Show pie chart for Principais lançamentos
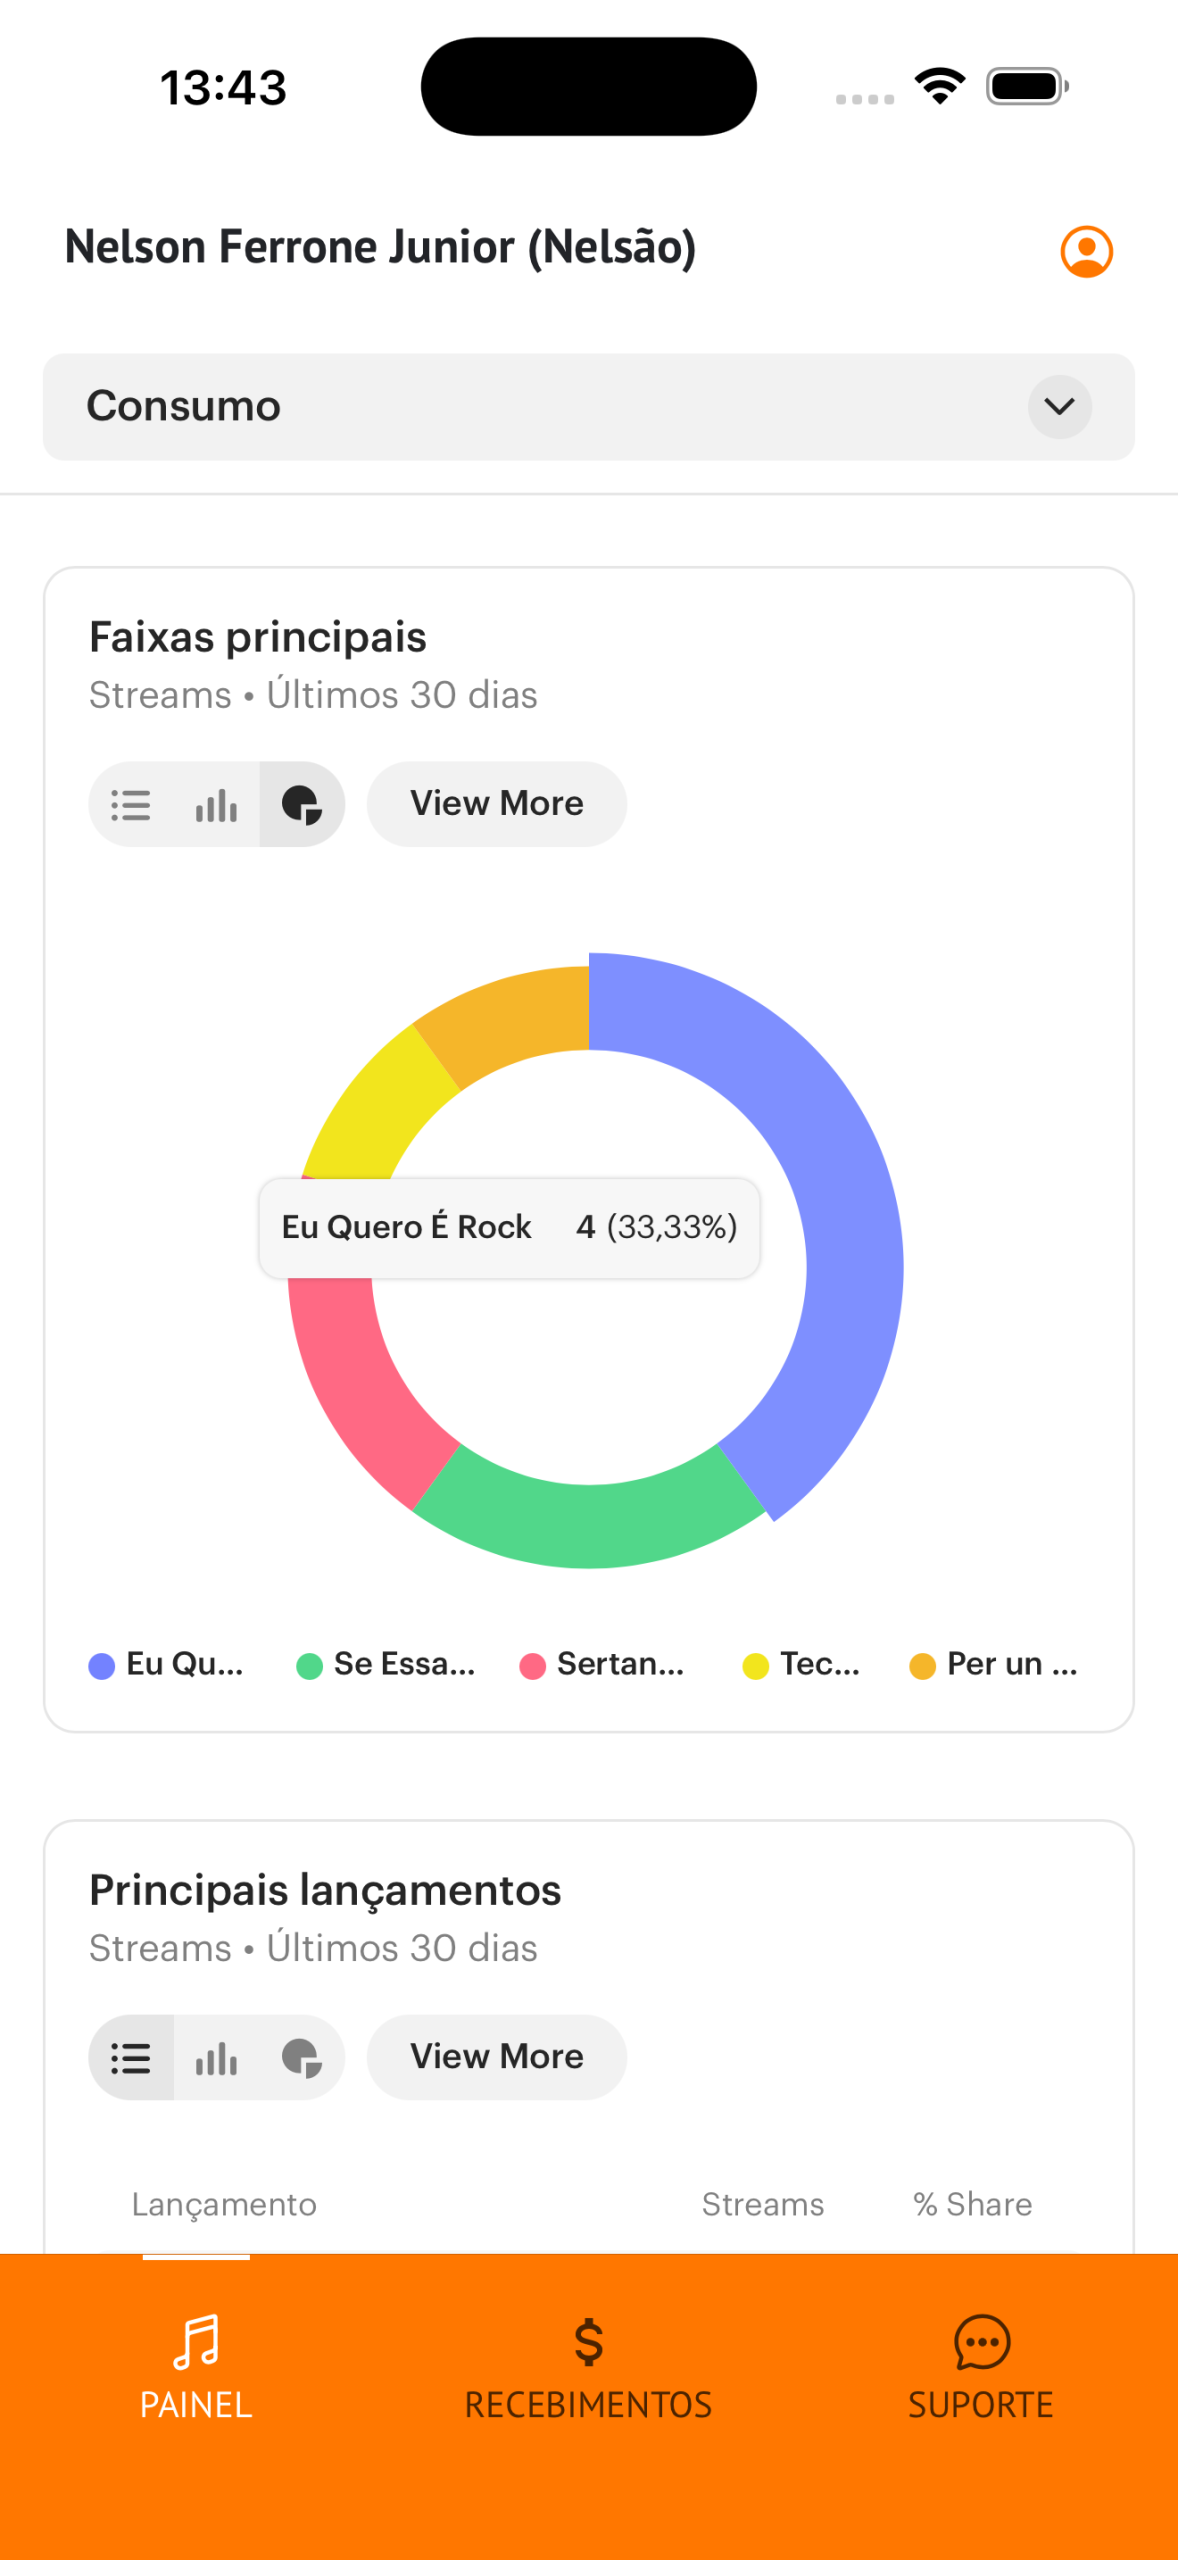Viewport: 1178px width, 2560px height. (301, 2058)
